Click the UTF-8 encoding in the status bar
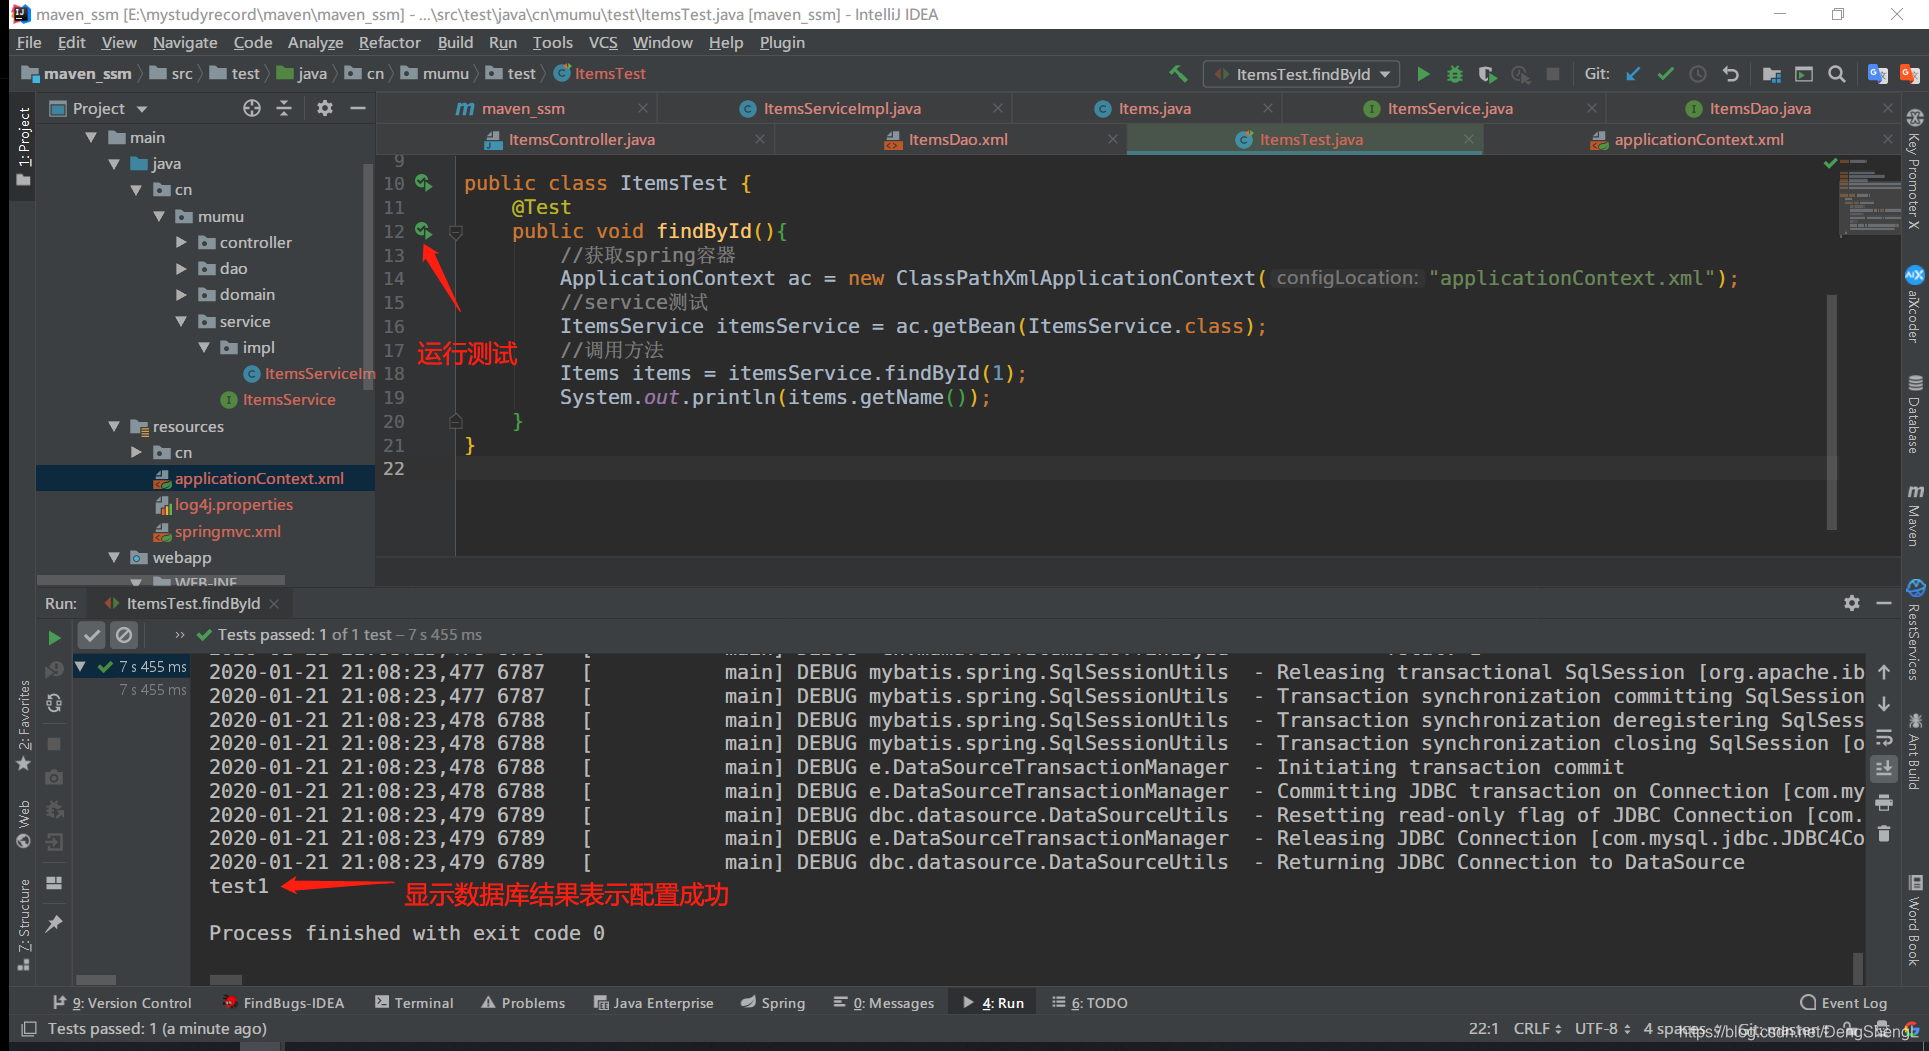 pyautogui.click(x=1602, y=1028)
